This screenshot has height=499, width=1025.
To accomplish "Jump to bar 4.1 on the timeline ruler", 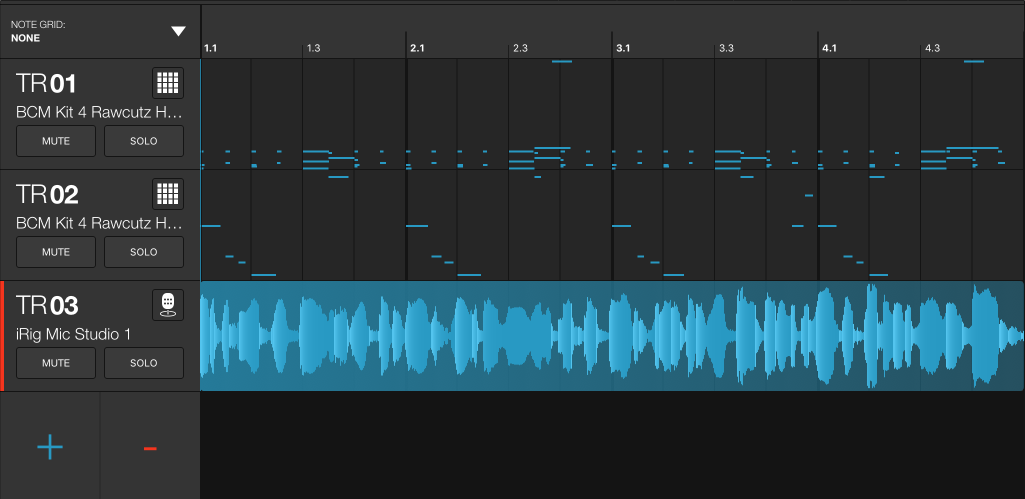I will [830, 48].
